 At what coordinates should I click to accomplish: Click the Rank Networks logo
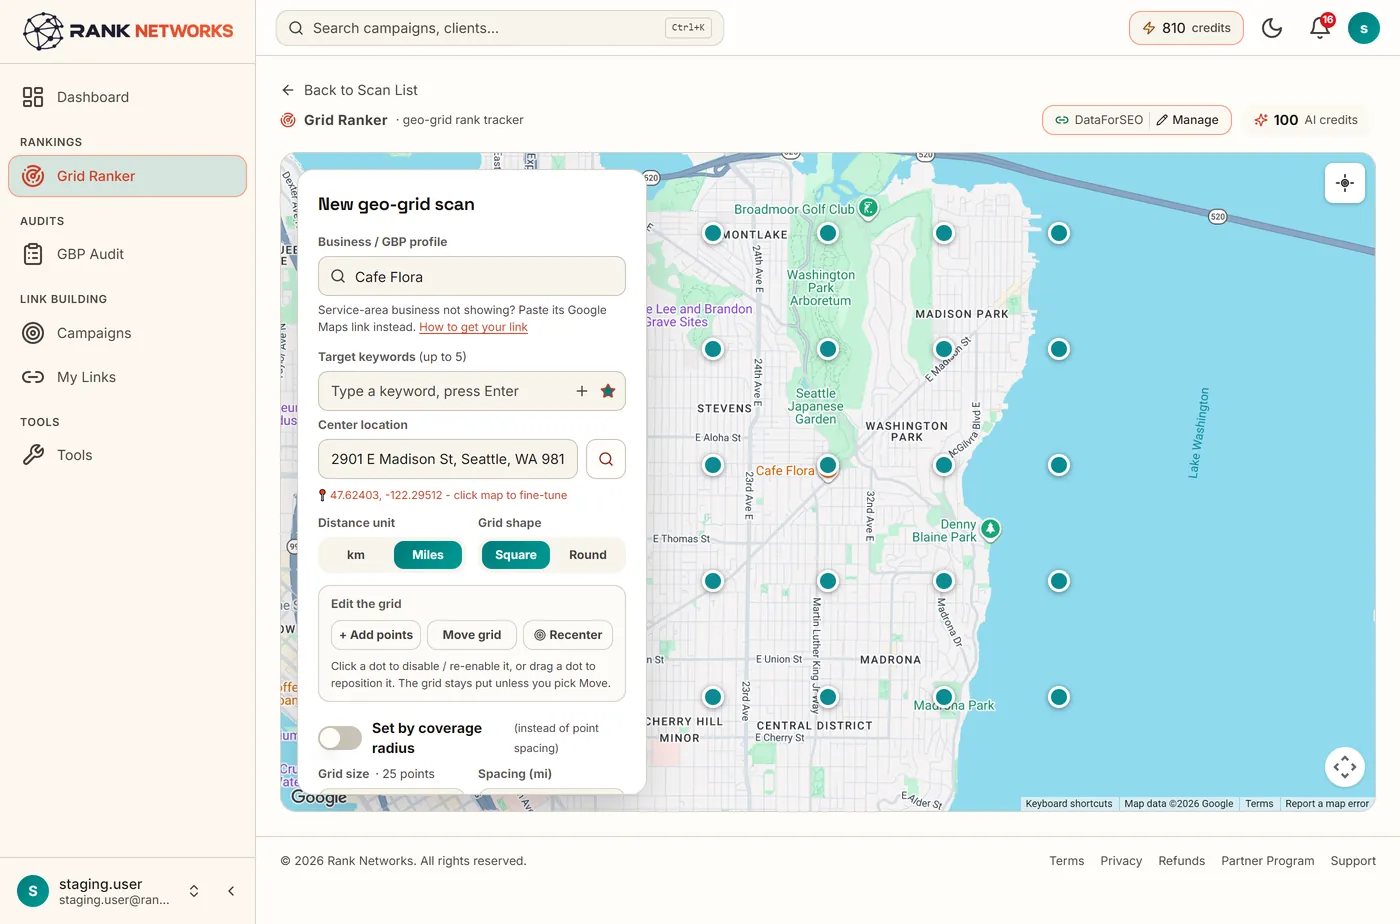click(128, 31)
